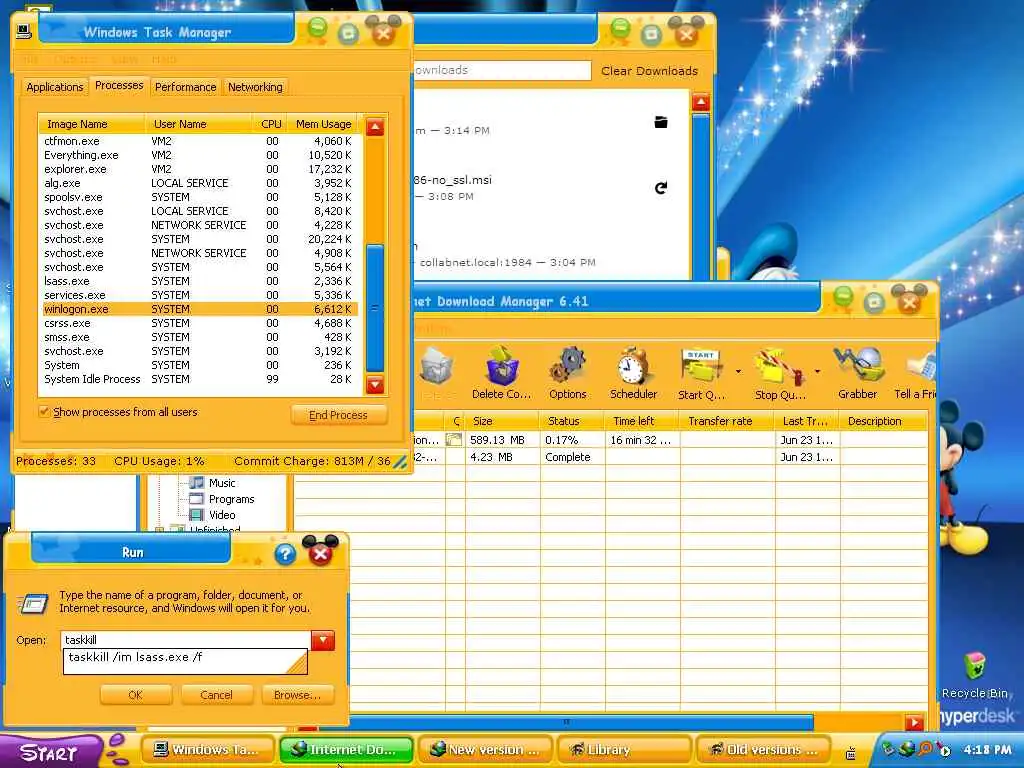
Task: Open Old versions taskbar button
Action: [763, 750]
